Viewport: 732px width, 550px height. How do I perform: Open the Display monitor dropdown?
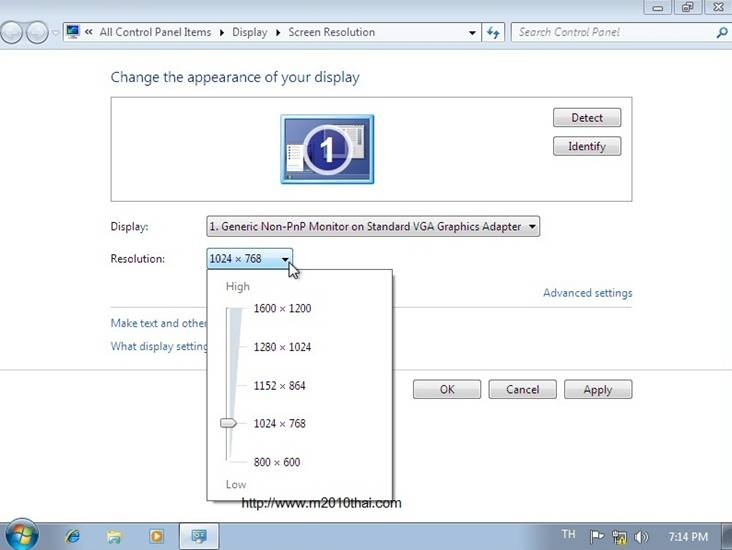(373, 226)
